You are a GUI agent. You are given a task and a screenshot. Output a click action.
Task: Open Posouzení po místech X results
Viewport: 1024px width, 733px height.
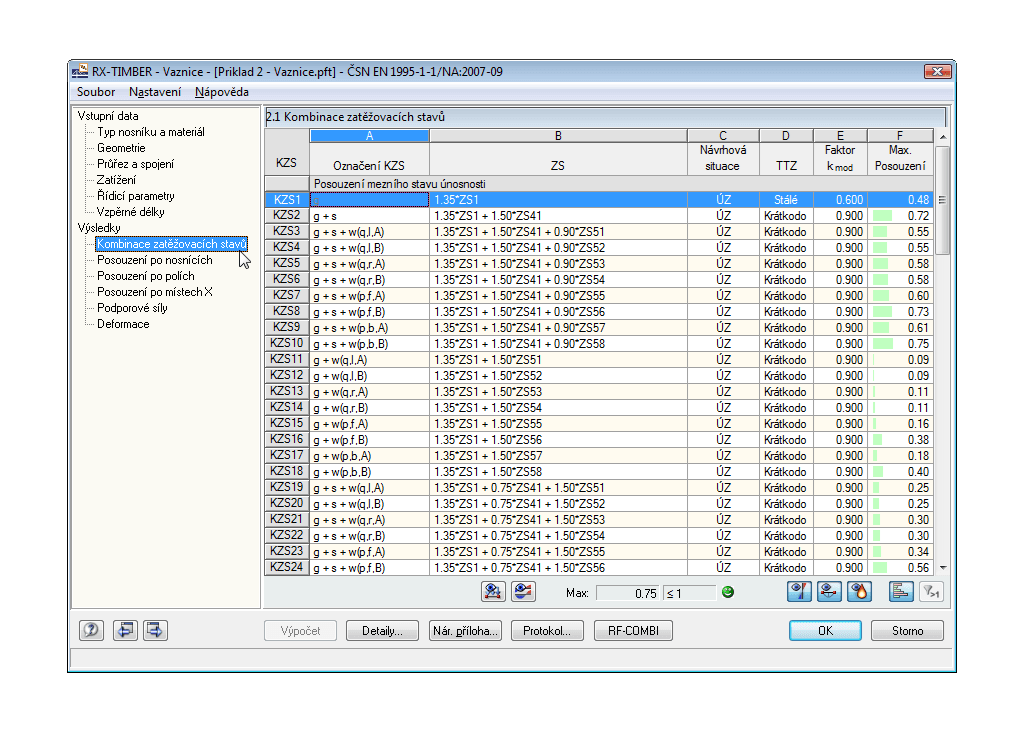tap(155, 292)
